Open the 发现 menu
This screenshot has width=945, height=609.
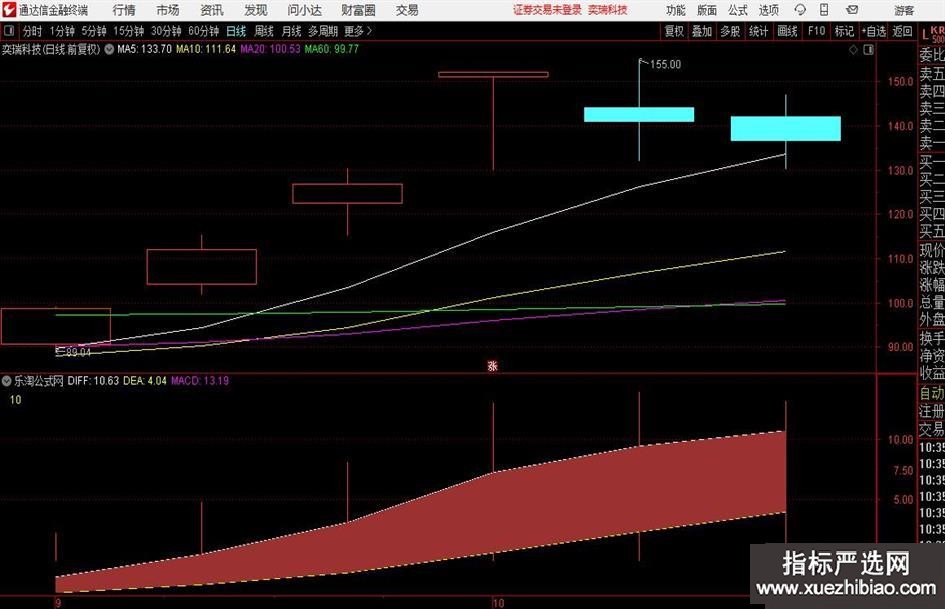tap(256, 10)
